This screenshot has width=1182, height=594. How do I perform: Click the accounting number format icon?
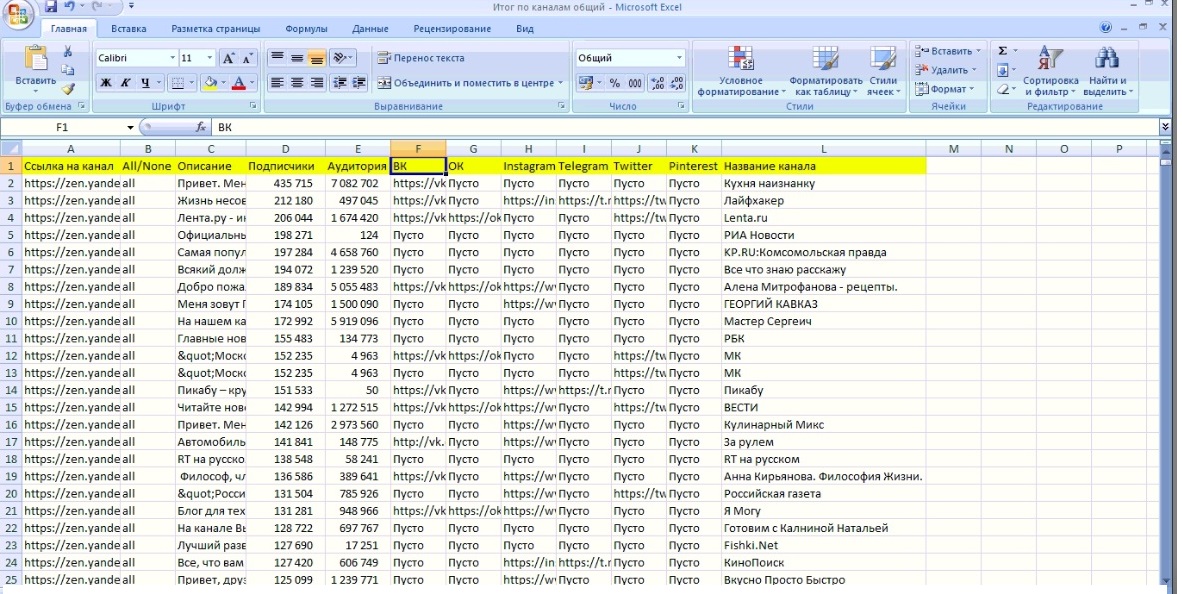[x=586, y=83]
